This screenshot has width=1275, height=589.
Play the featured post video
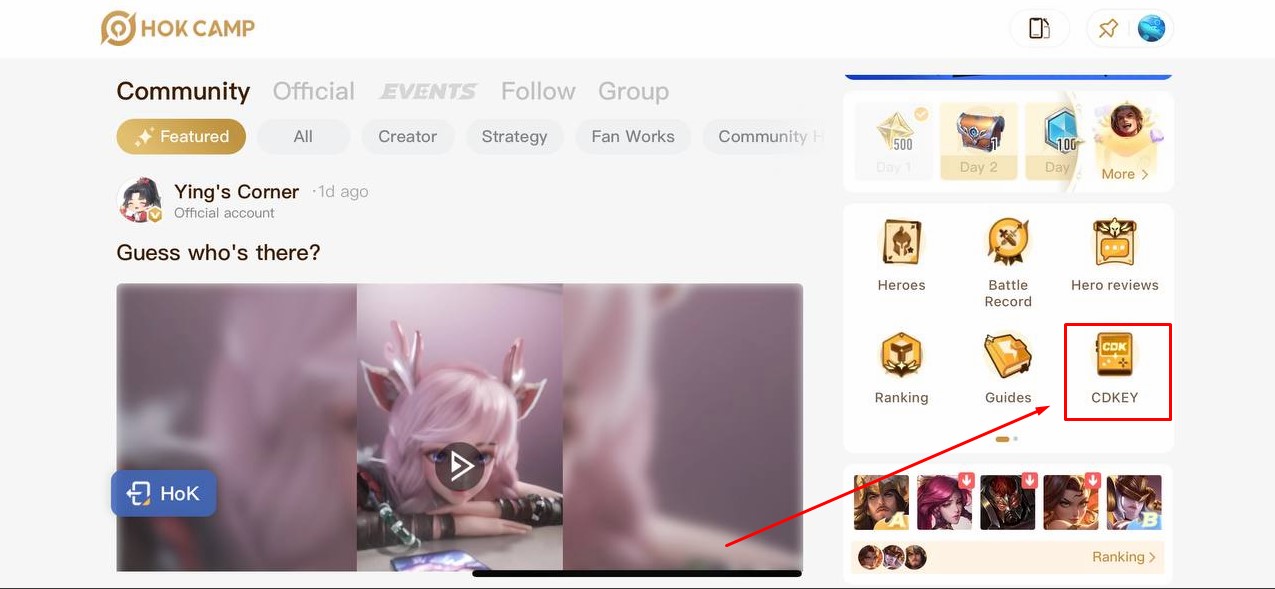459,465
